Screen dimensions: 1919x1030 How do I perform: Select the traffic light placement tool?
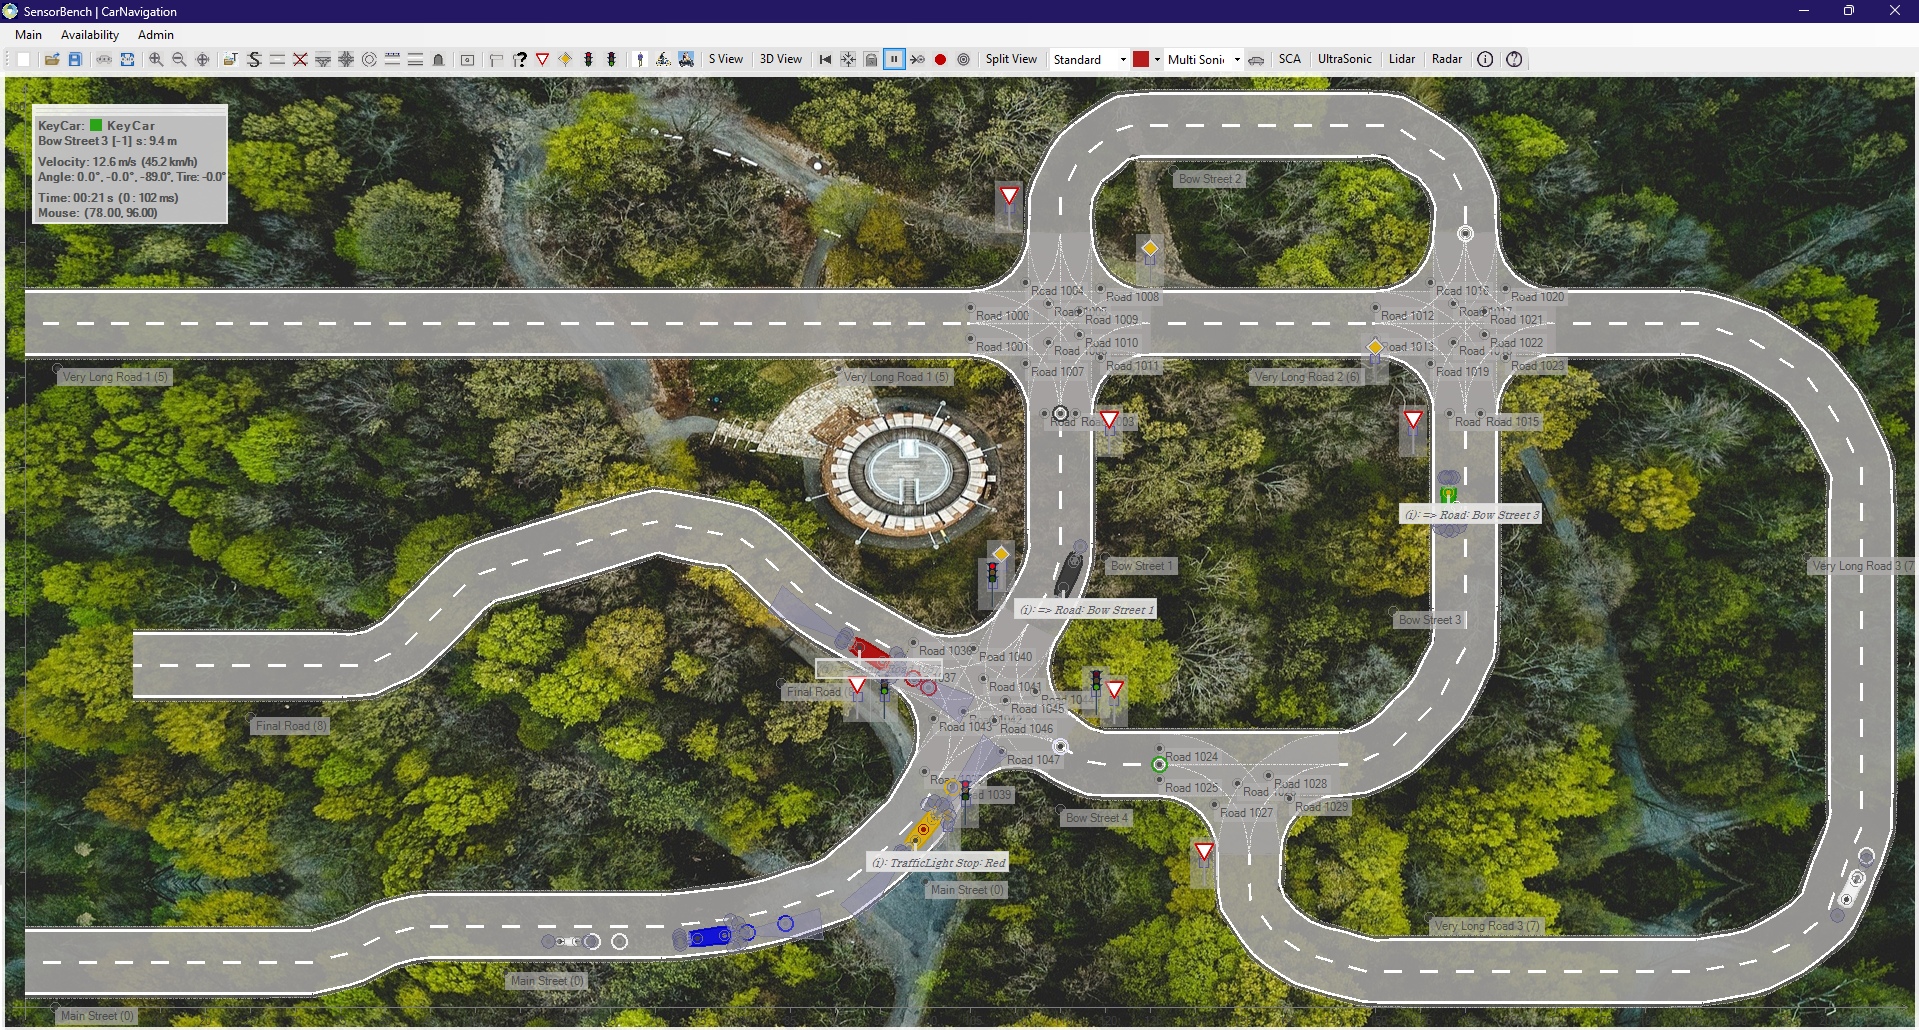click(x=587, y=59)
